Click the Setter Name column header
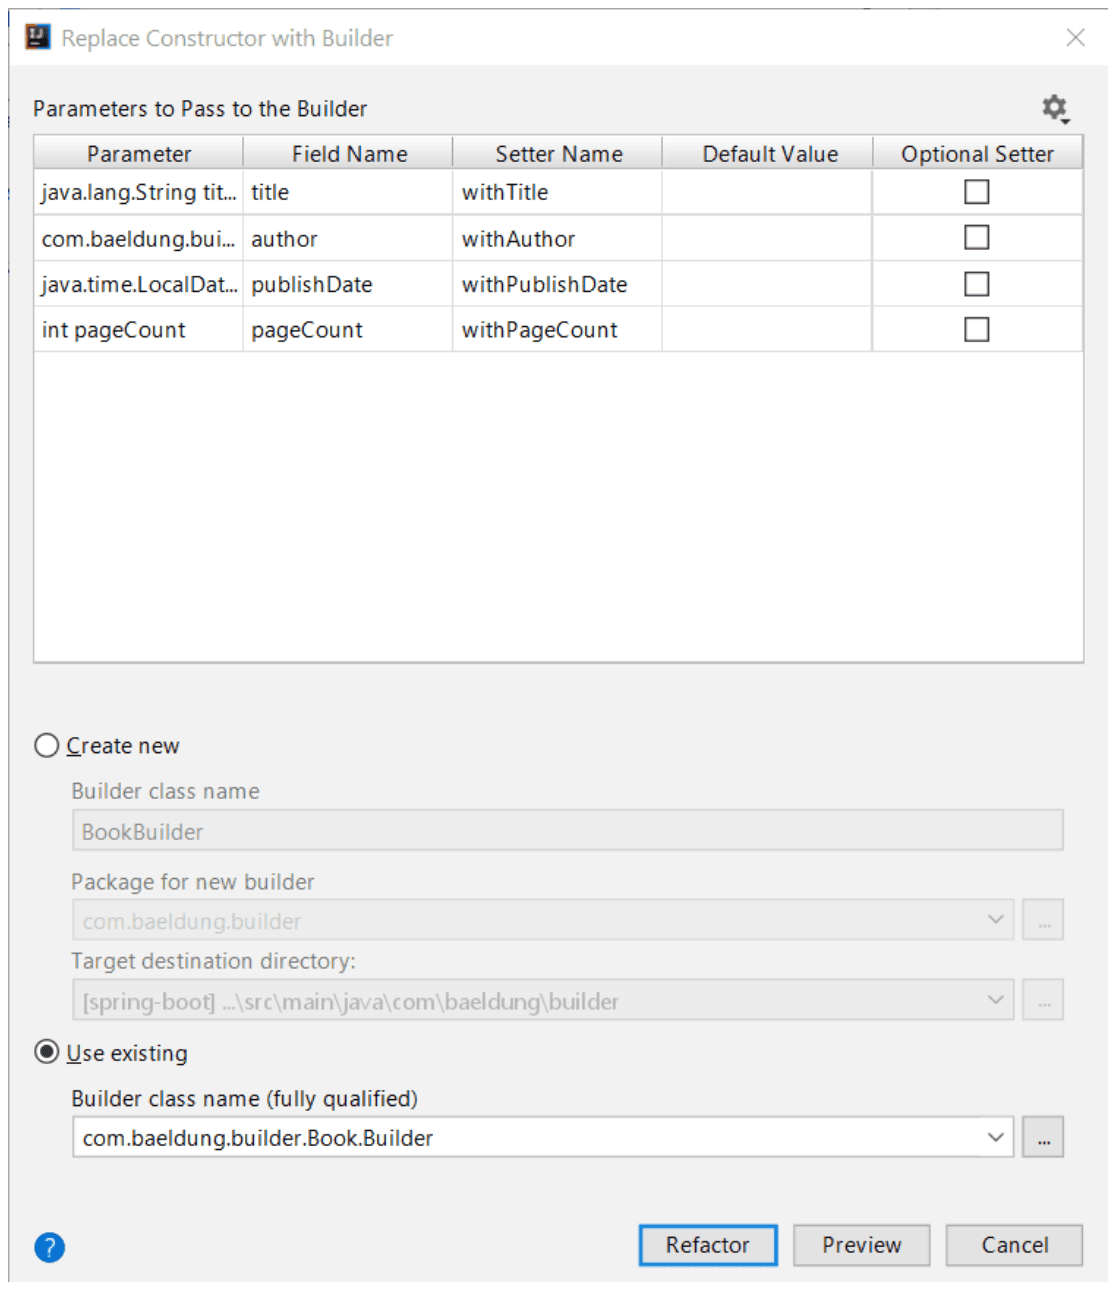 tap(559, 153)
